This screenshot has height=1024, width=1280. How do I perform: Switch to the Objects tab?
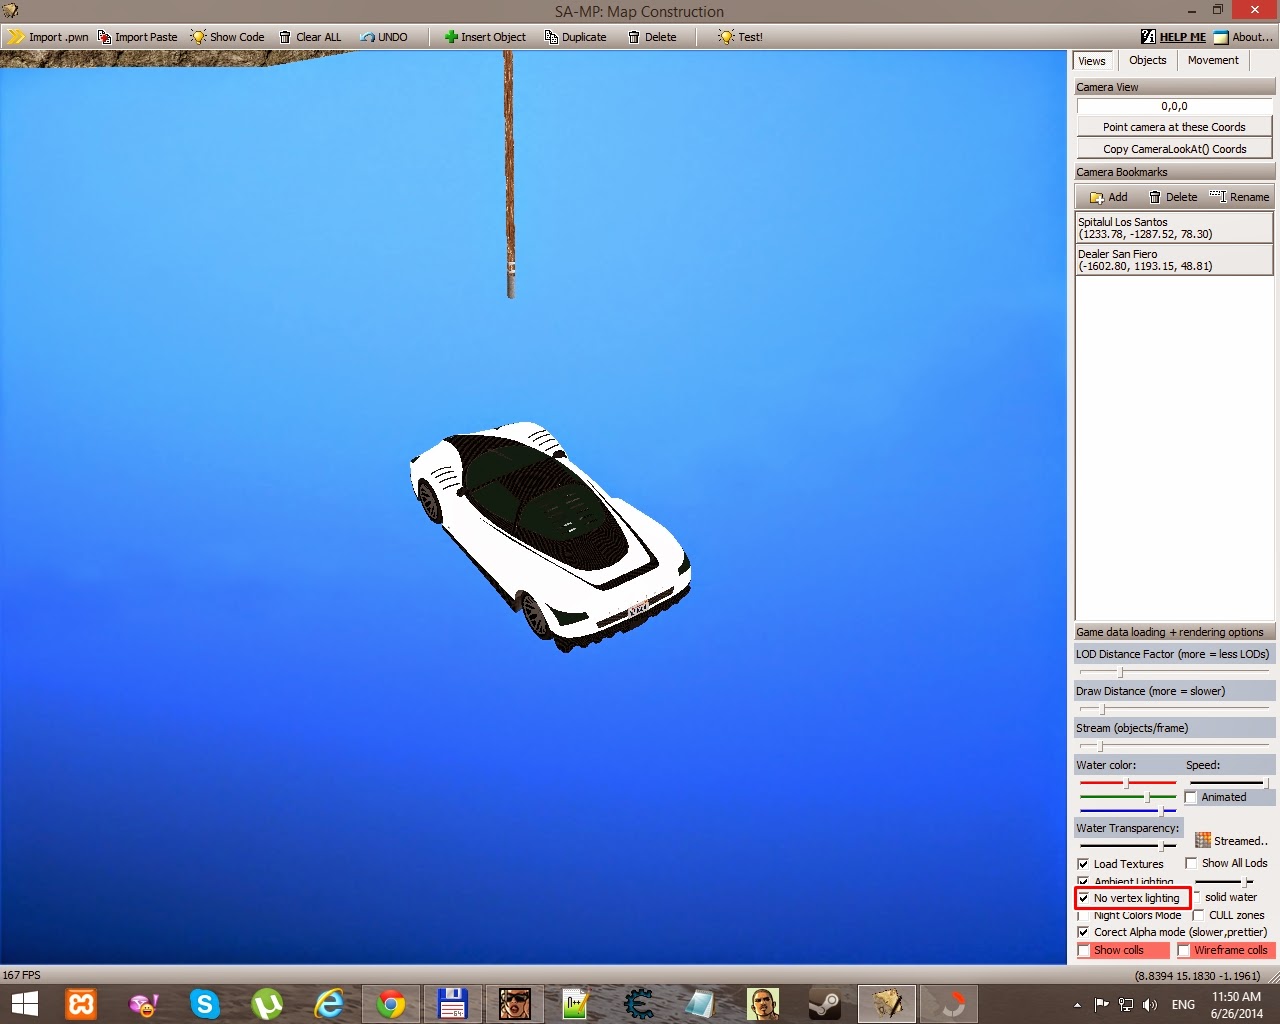click(x=1147, y=60)
